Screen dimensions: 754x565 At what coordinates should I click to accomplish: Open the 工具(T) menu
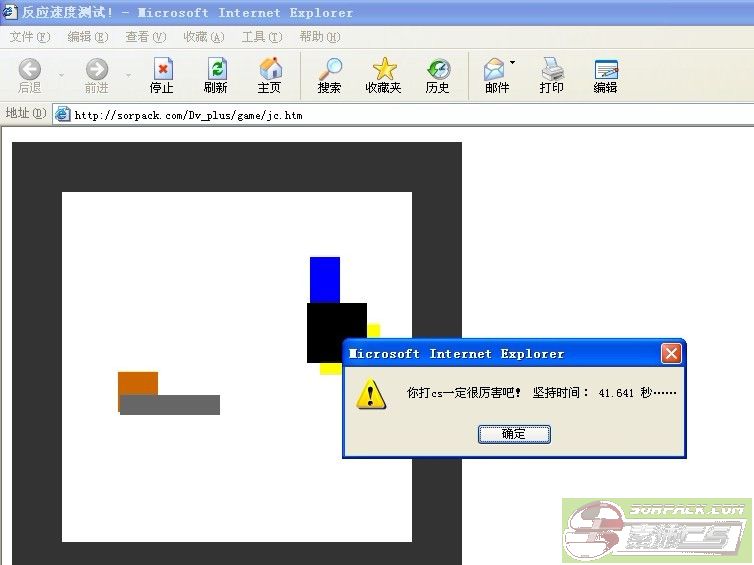(261, 37)
